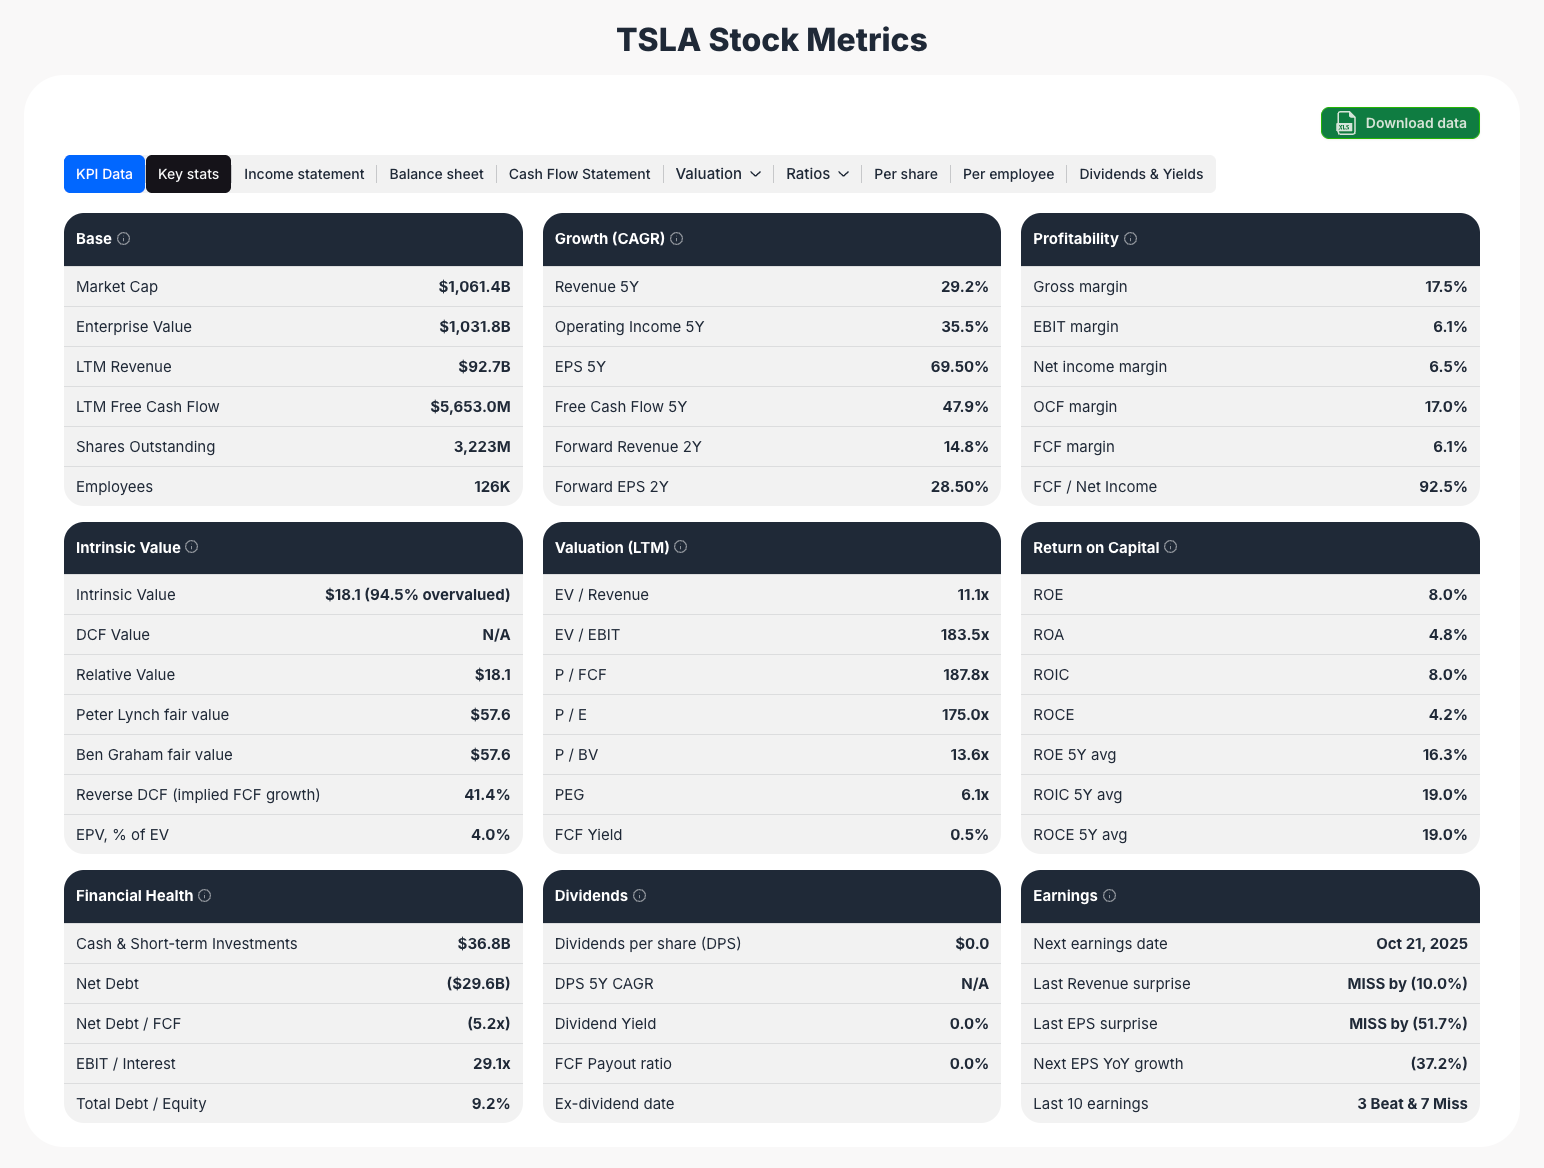Expand the Valuation dropdown menu
Viewport: 1544px width, 1168px height.
[x=717, y=173]
